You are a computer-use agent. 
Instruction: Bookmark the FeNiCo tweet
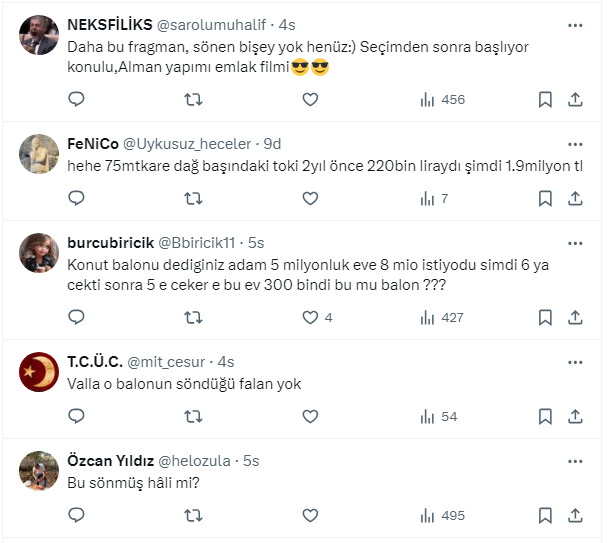pyautogui.click(x=545, y=198)
